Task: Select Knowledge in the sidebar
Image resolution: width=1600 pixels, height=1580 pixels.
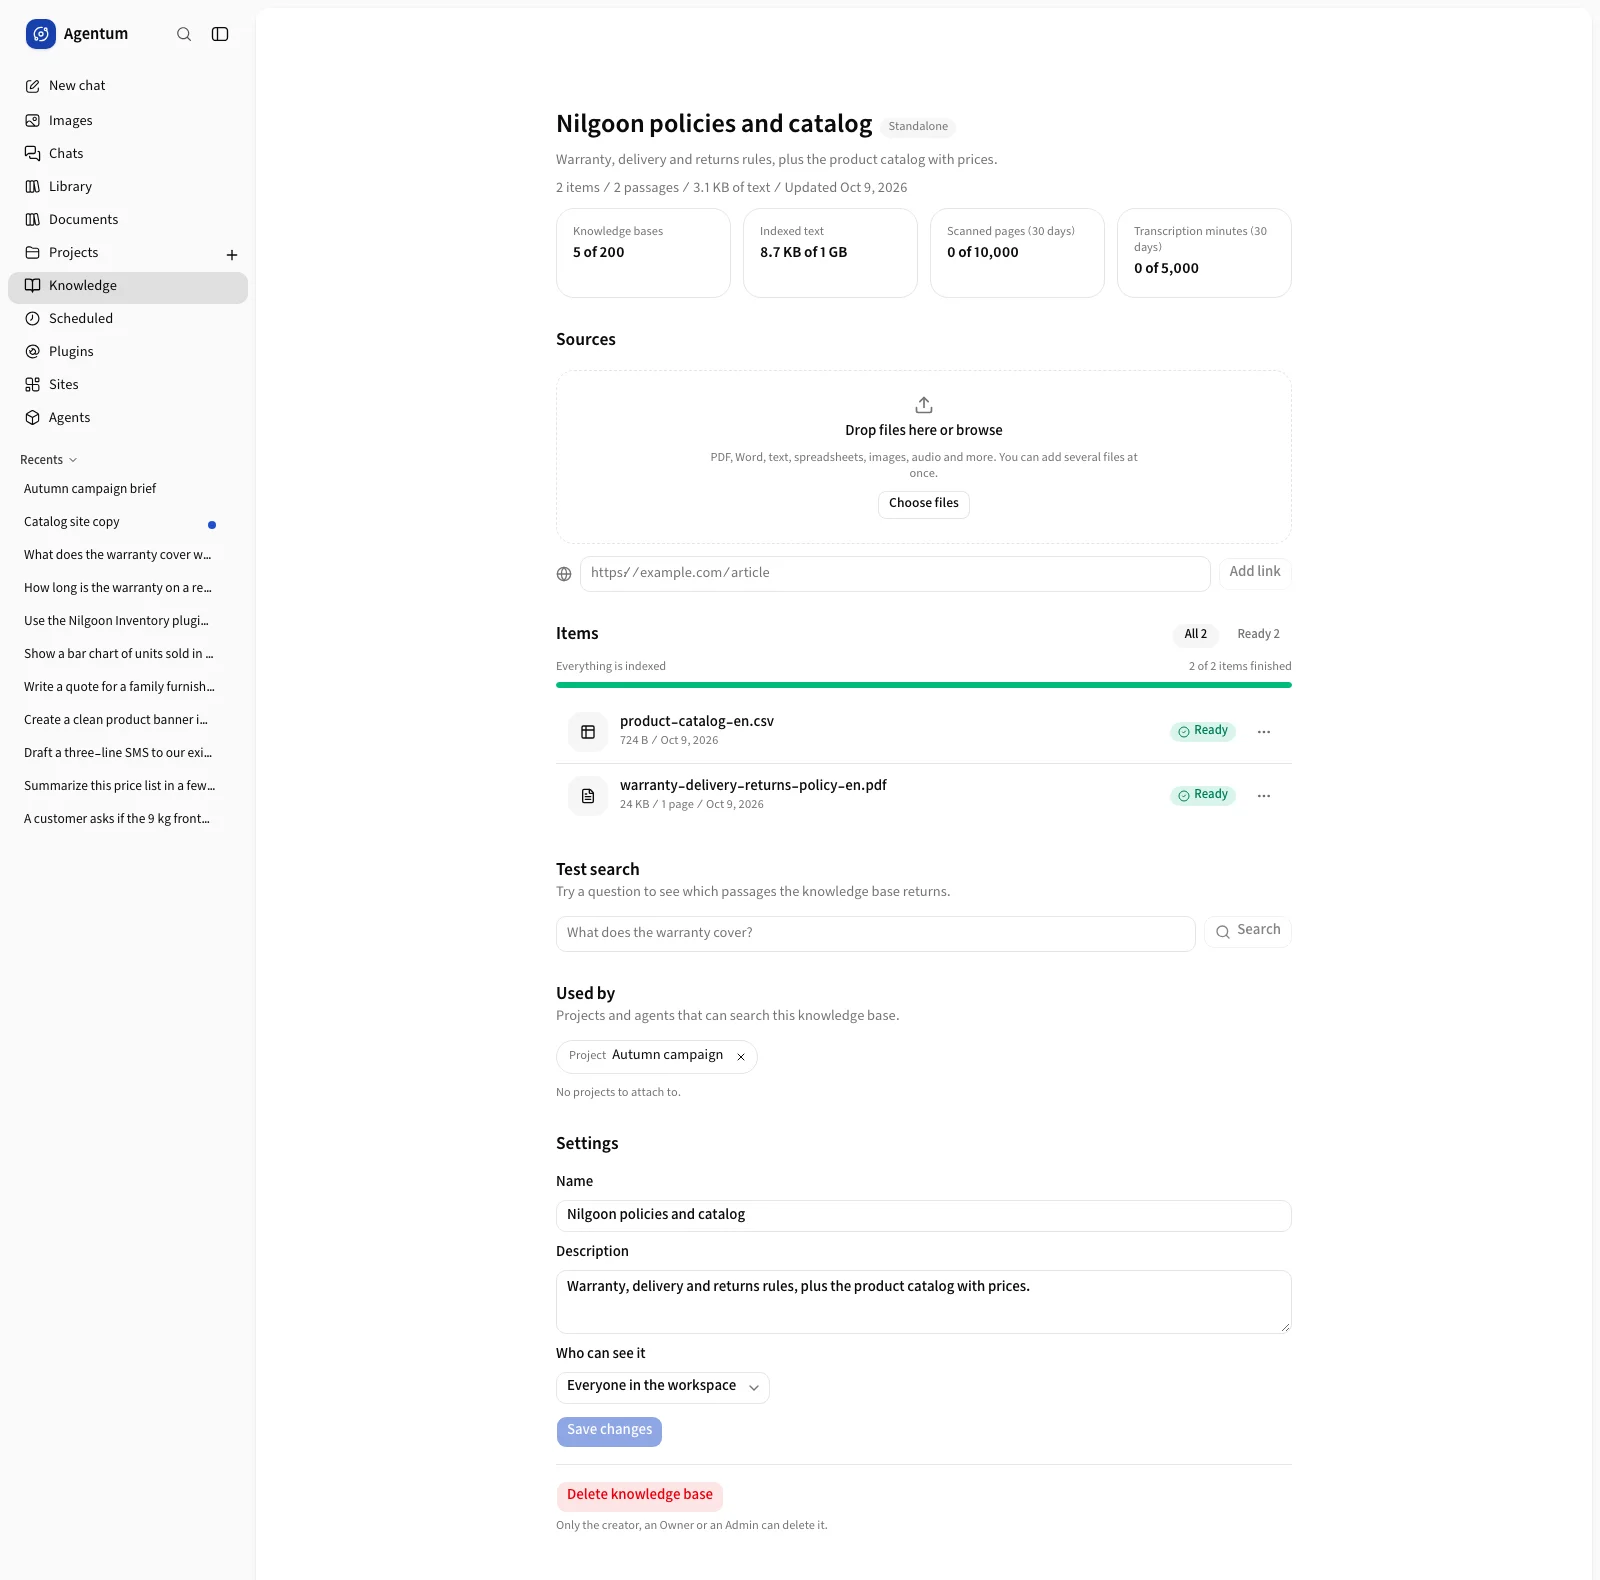Action: [x=128, y=288]
